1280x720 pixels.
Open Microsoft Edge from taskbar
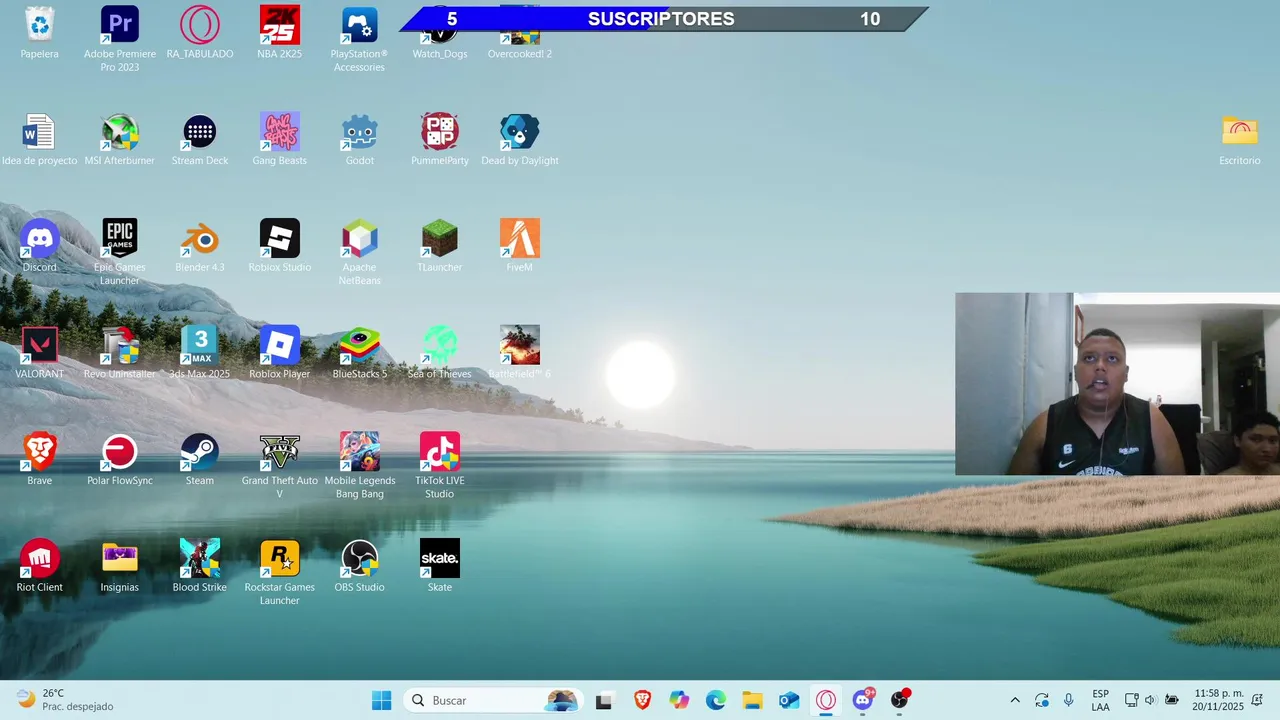[x=716, y=700]
